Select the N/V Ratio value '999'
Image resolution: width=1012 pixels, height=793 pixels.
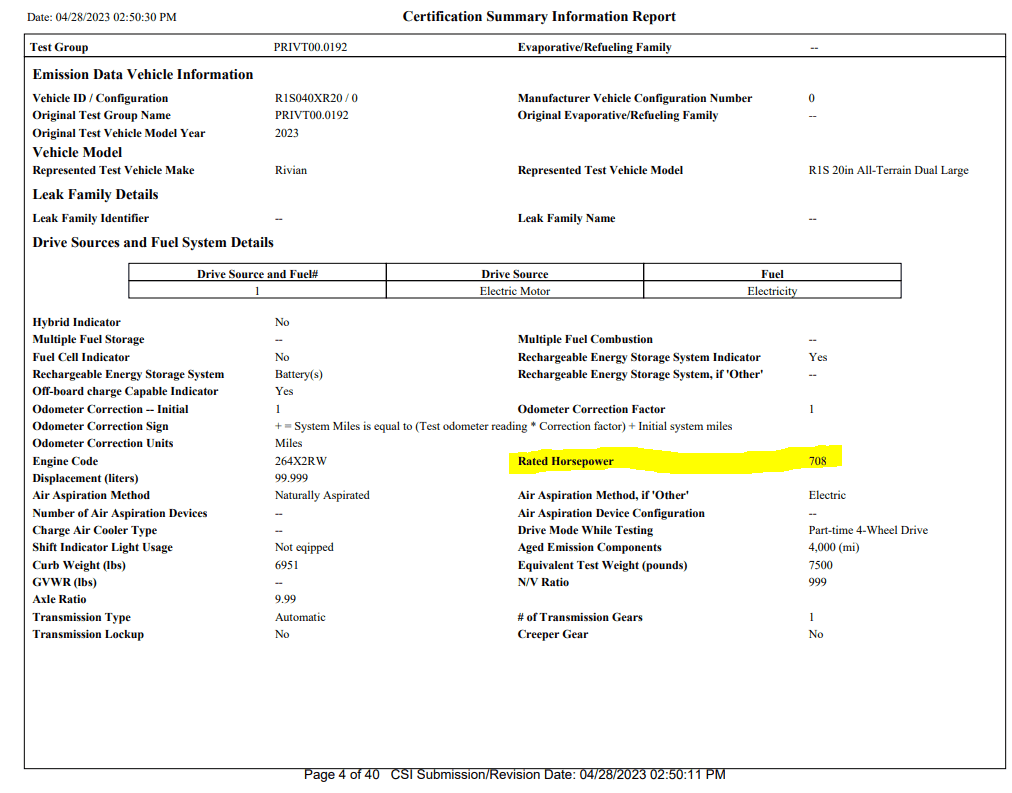[x=817, y=582]
